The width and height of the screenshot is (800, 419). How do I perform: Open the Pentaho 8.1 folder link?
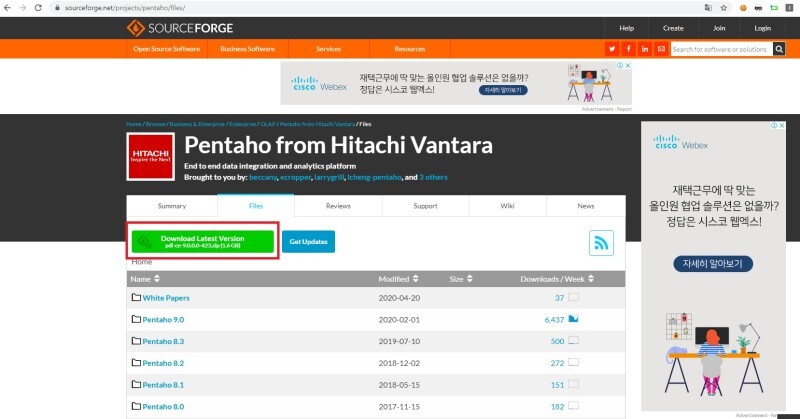coord(163,385)
